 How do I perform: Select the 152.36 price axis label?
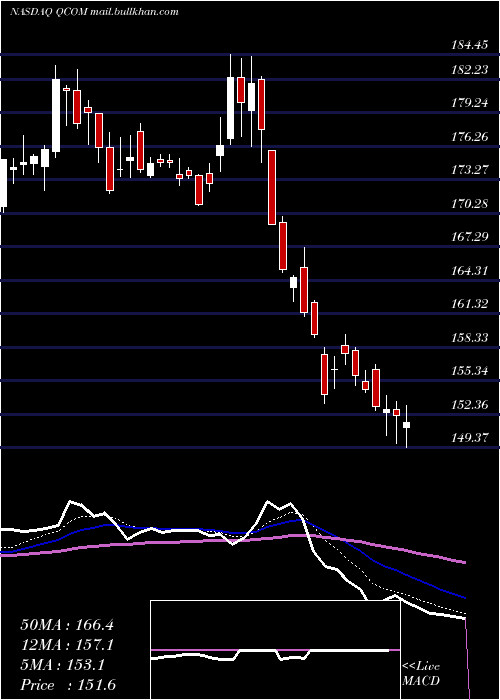point(469,405)
